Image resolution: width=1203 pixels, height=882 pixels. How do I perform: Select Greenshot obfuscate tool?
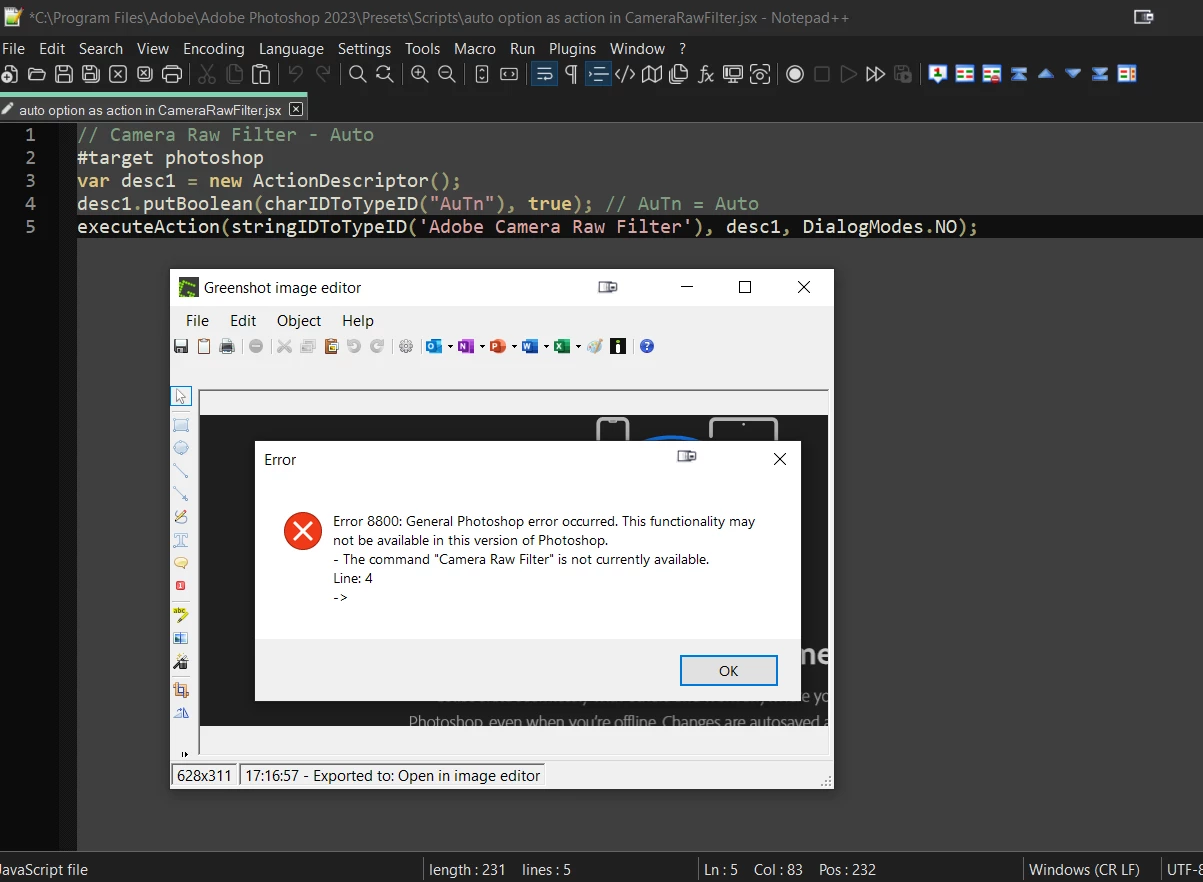point(181,638)
